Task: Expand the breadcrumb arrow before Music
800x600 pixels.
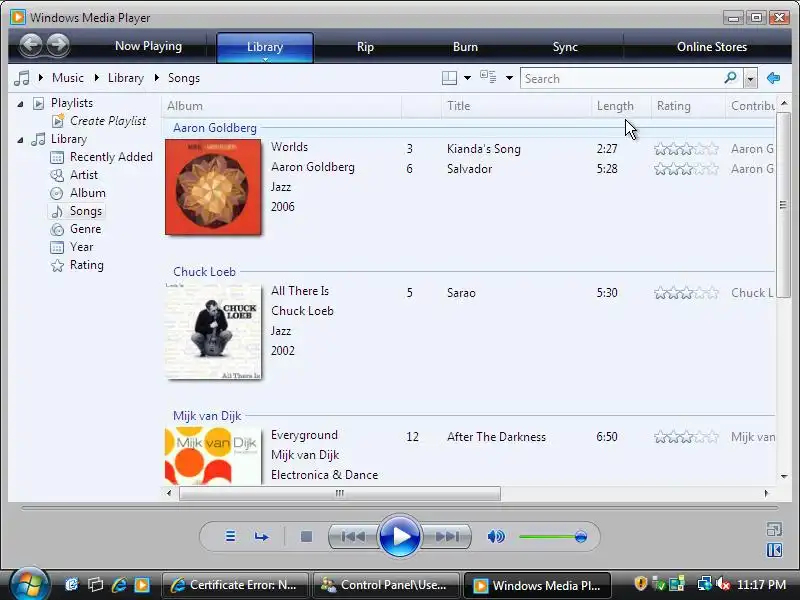Action: (41, 78)
